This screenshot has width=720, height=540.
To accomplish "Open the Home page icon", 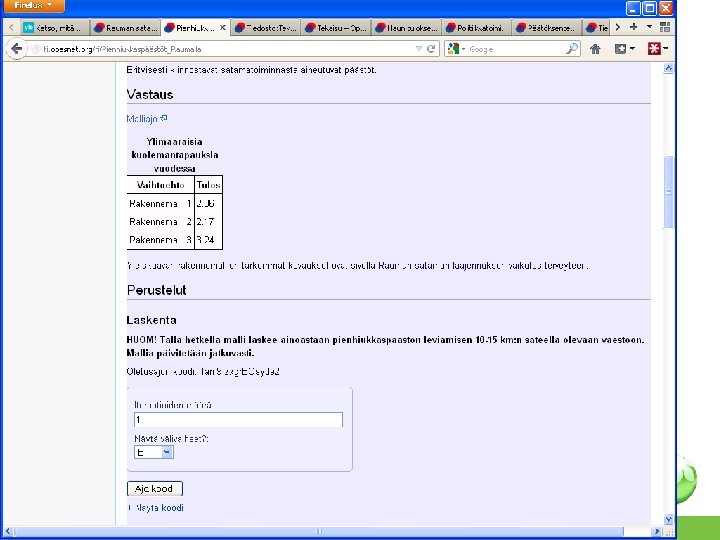I will (x=596, y=49).
